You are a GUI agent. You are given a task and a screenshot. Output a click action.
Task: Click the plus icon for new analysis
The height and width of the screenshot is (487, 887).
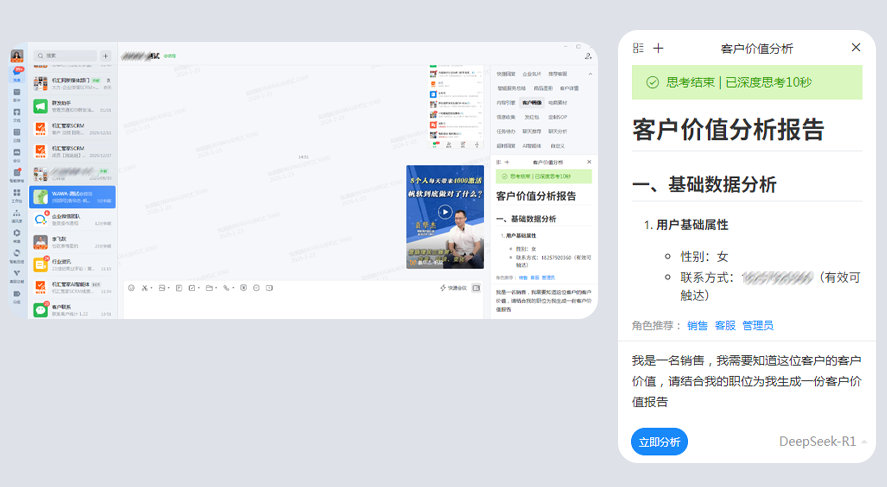[658, 48]
